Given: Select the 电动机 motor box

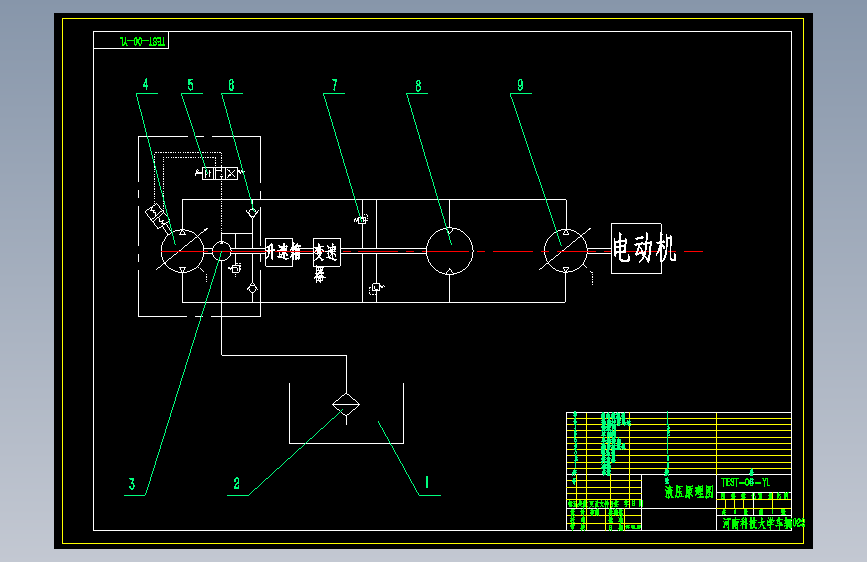Looking at the screenshot, I should [636, 248].
